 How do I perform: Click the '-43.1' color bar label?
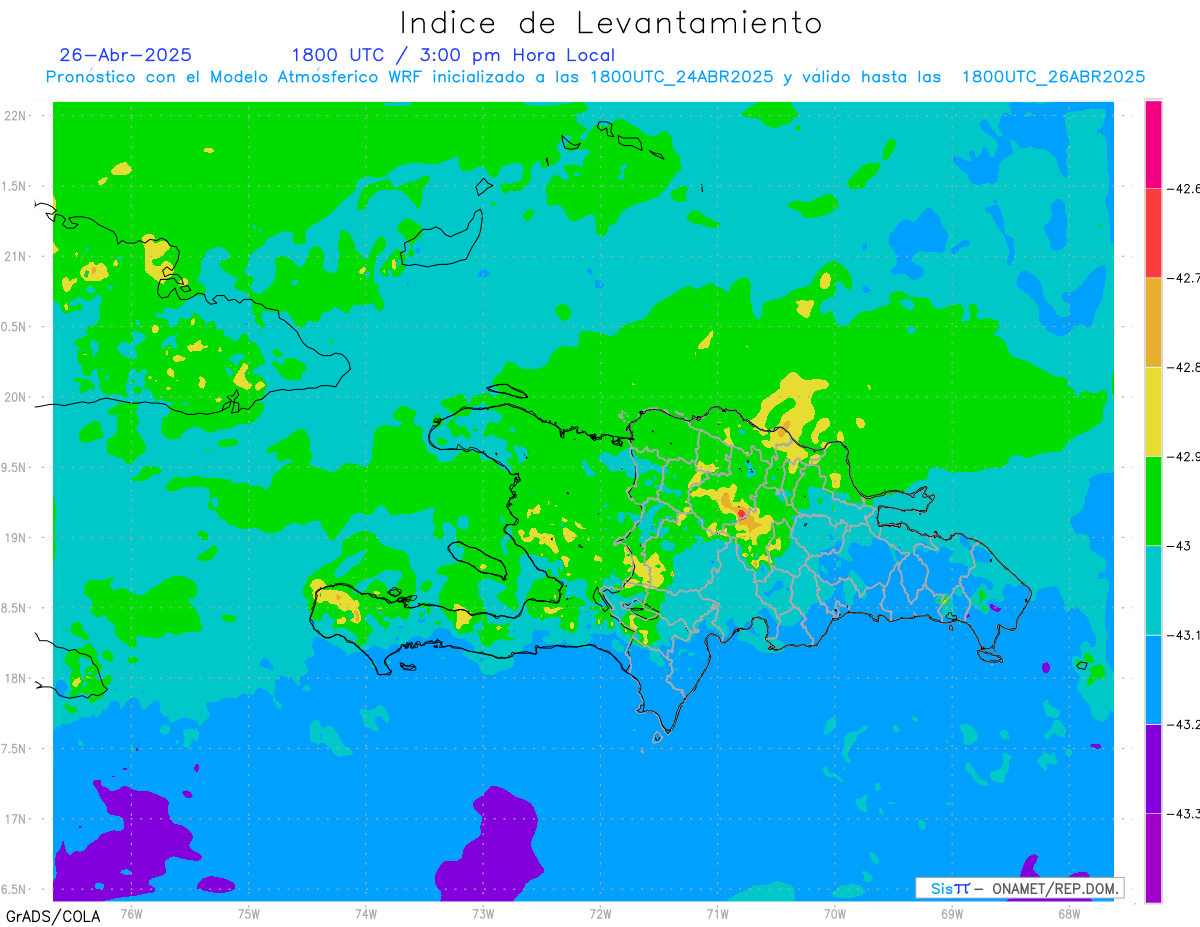pos(1182,635)
